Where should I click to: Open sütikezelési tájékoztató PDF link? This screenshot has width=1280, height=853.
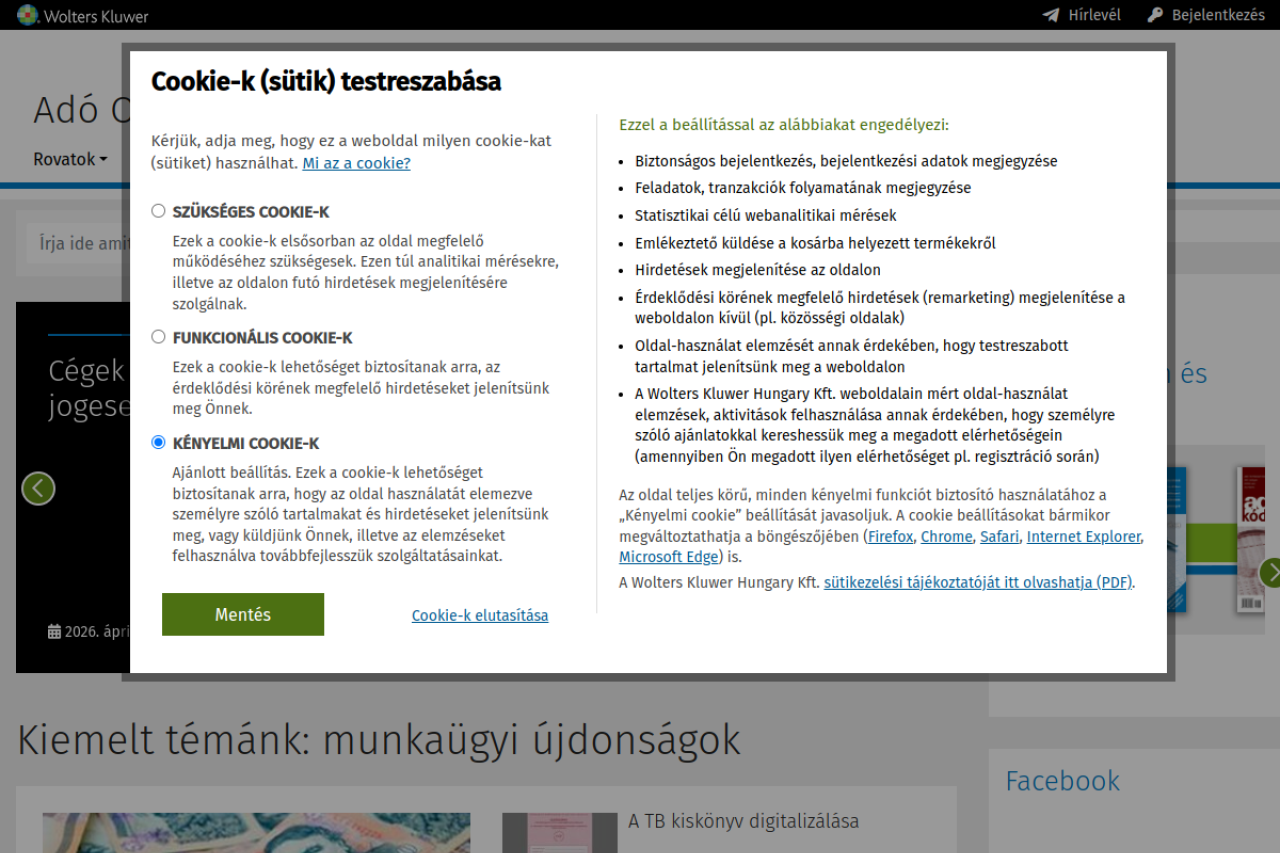tap(978, 582)
